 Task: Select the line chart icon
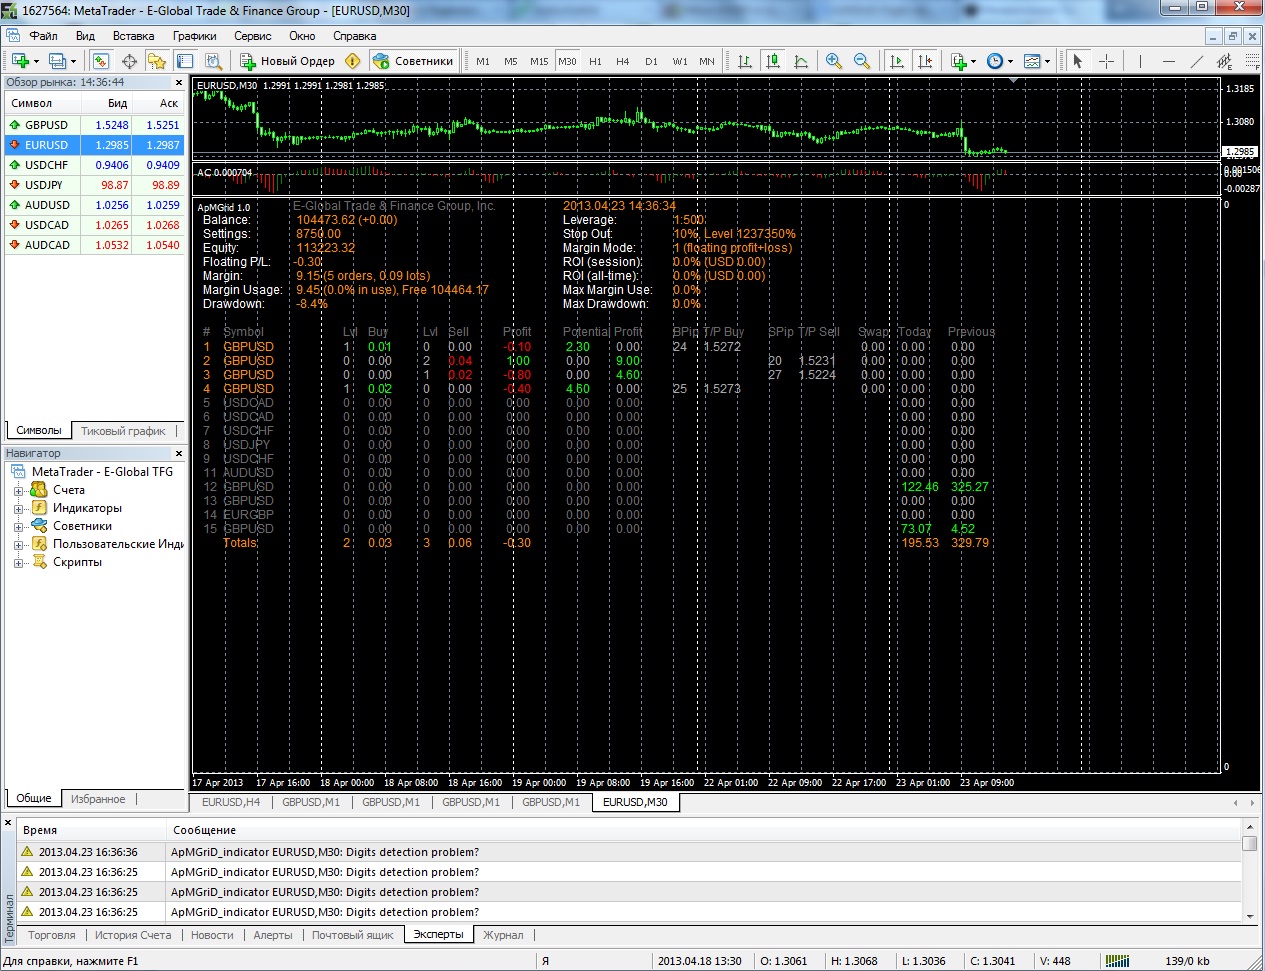point(801,61)
